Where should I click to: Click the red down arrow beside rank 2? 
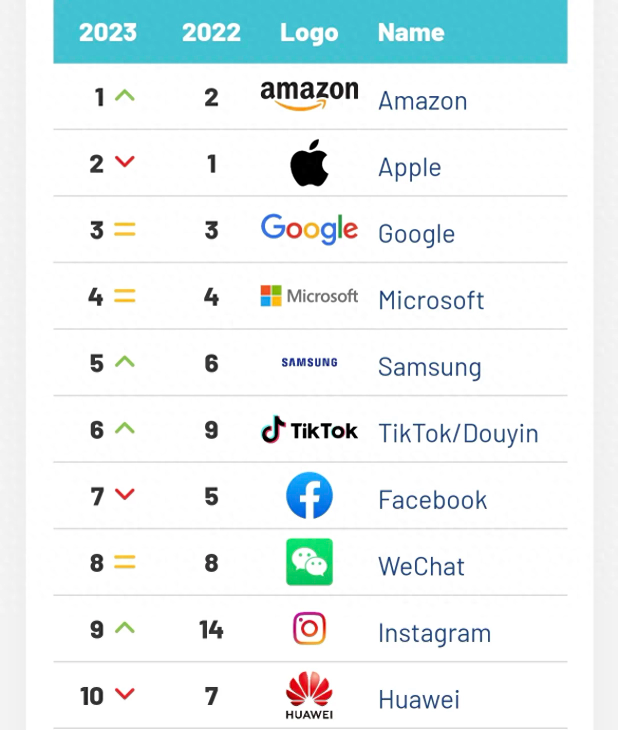point(125,162)
